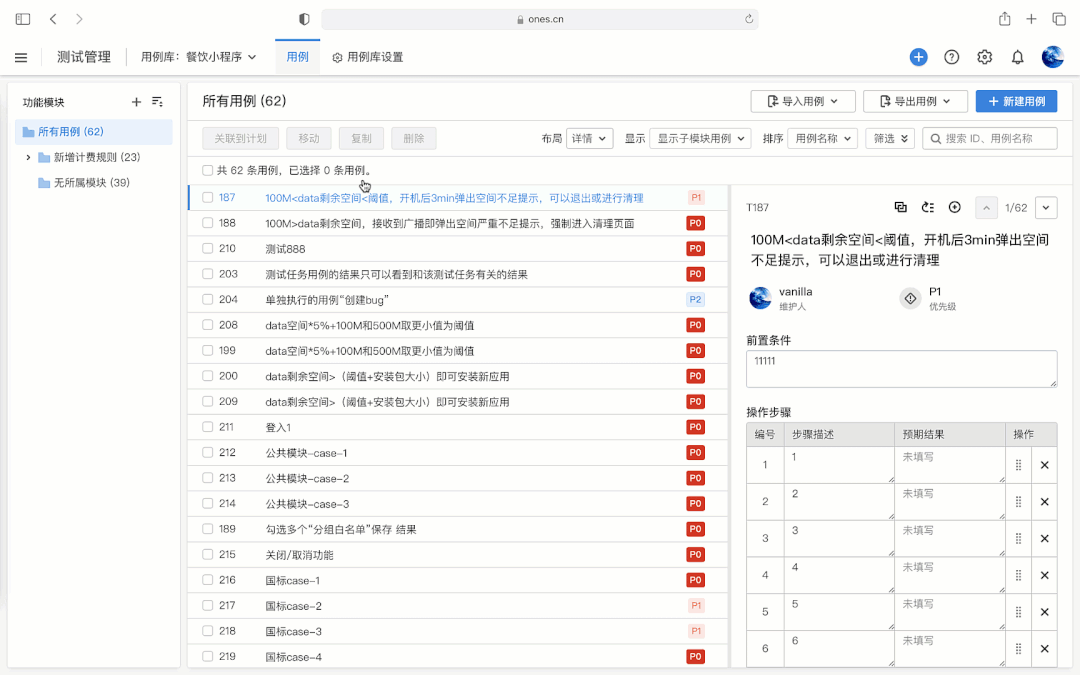Open the 布局 详情 dropdown

click(590, 138)
